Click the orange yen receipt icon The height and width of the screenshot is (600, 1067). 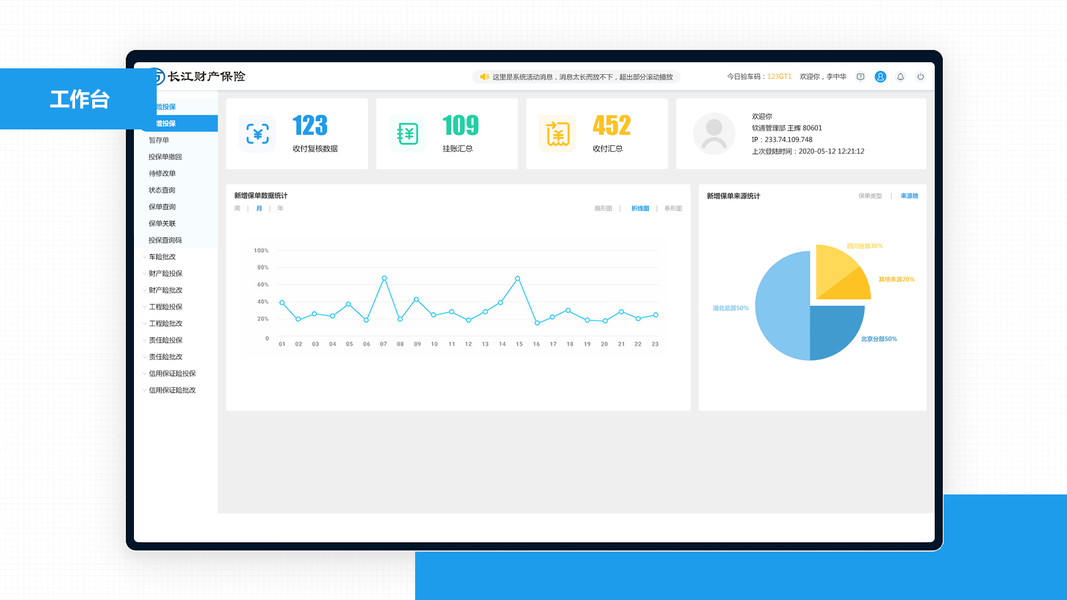557,133
